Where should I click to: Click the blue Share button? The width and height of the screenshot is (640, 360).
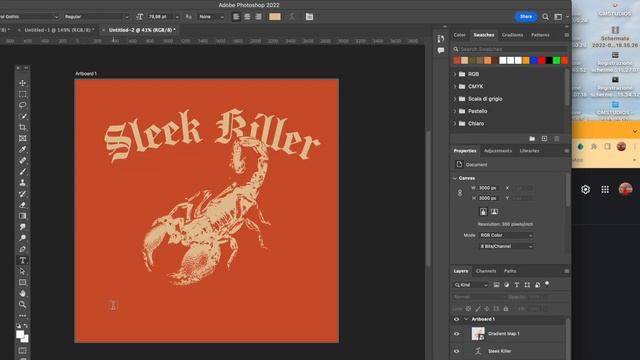click(x=526, y=17)
